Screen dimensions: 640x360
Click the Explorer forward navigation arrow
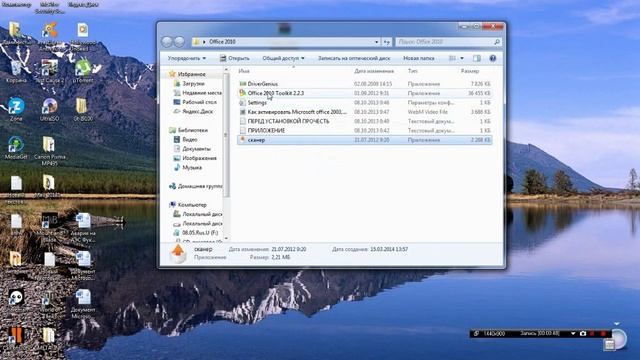tap(179, 41)
